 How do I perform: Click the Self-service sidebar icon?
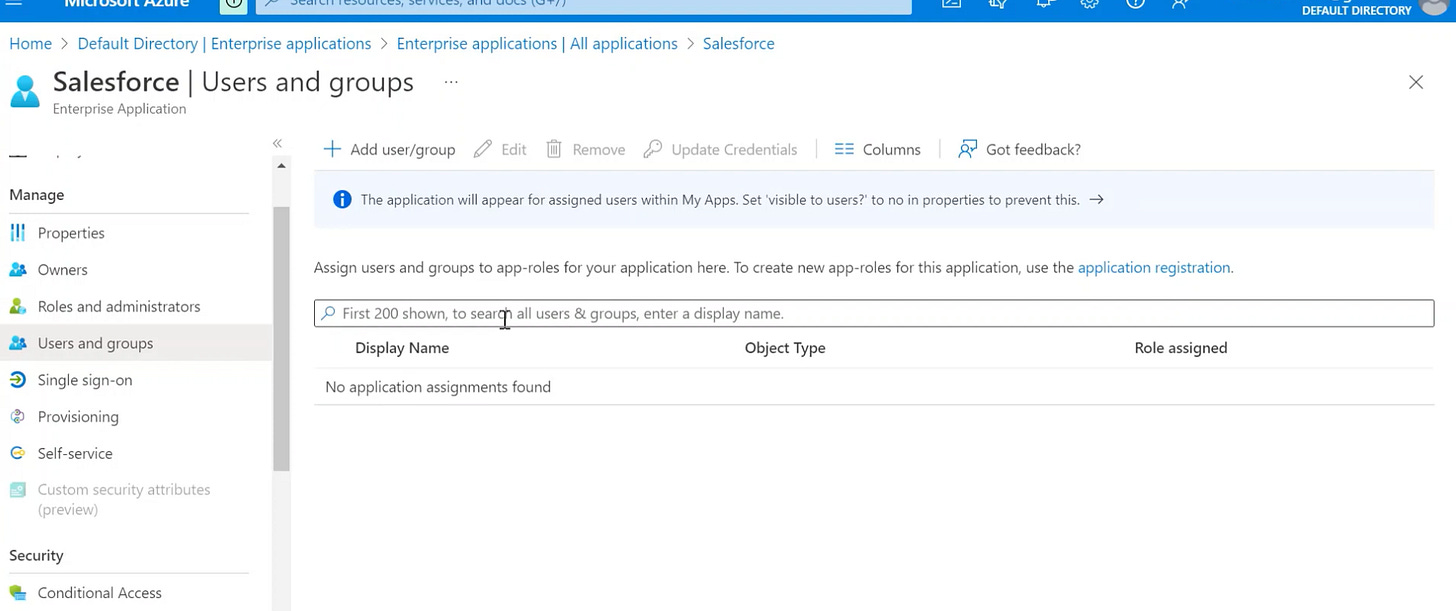(x=18, y=453)
